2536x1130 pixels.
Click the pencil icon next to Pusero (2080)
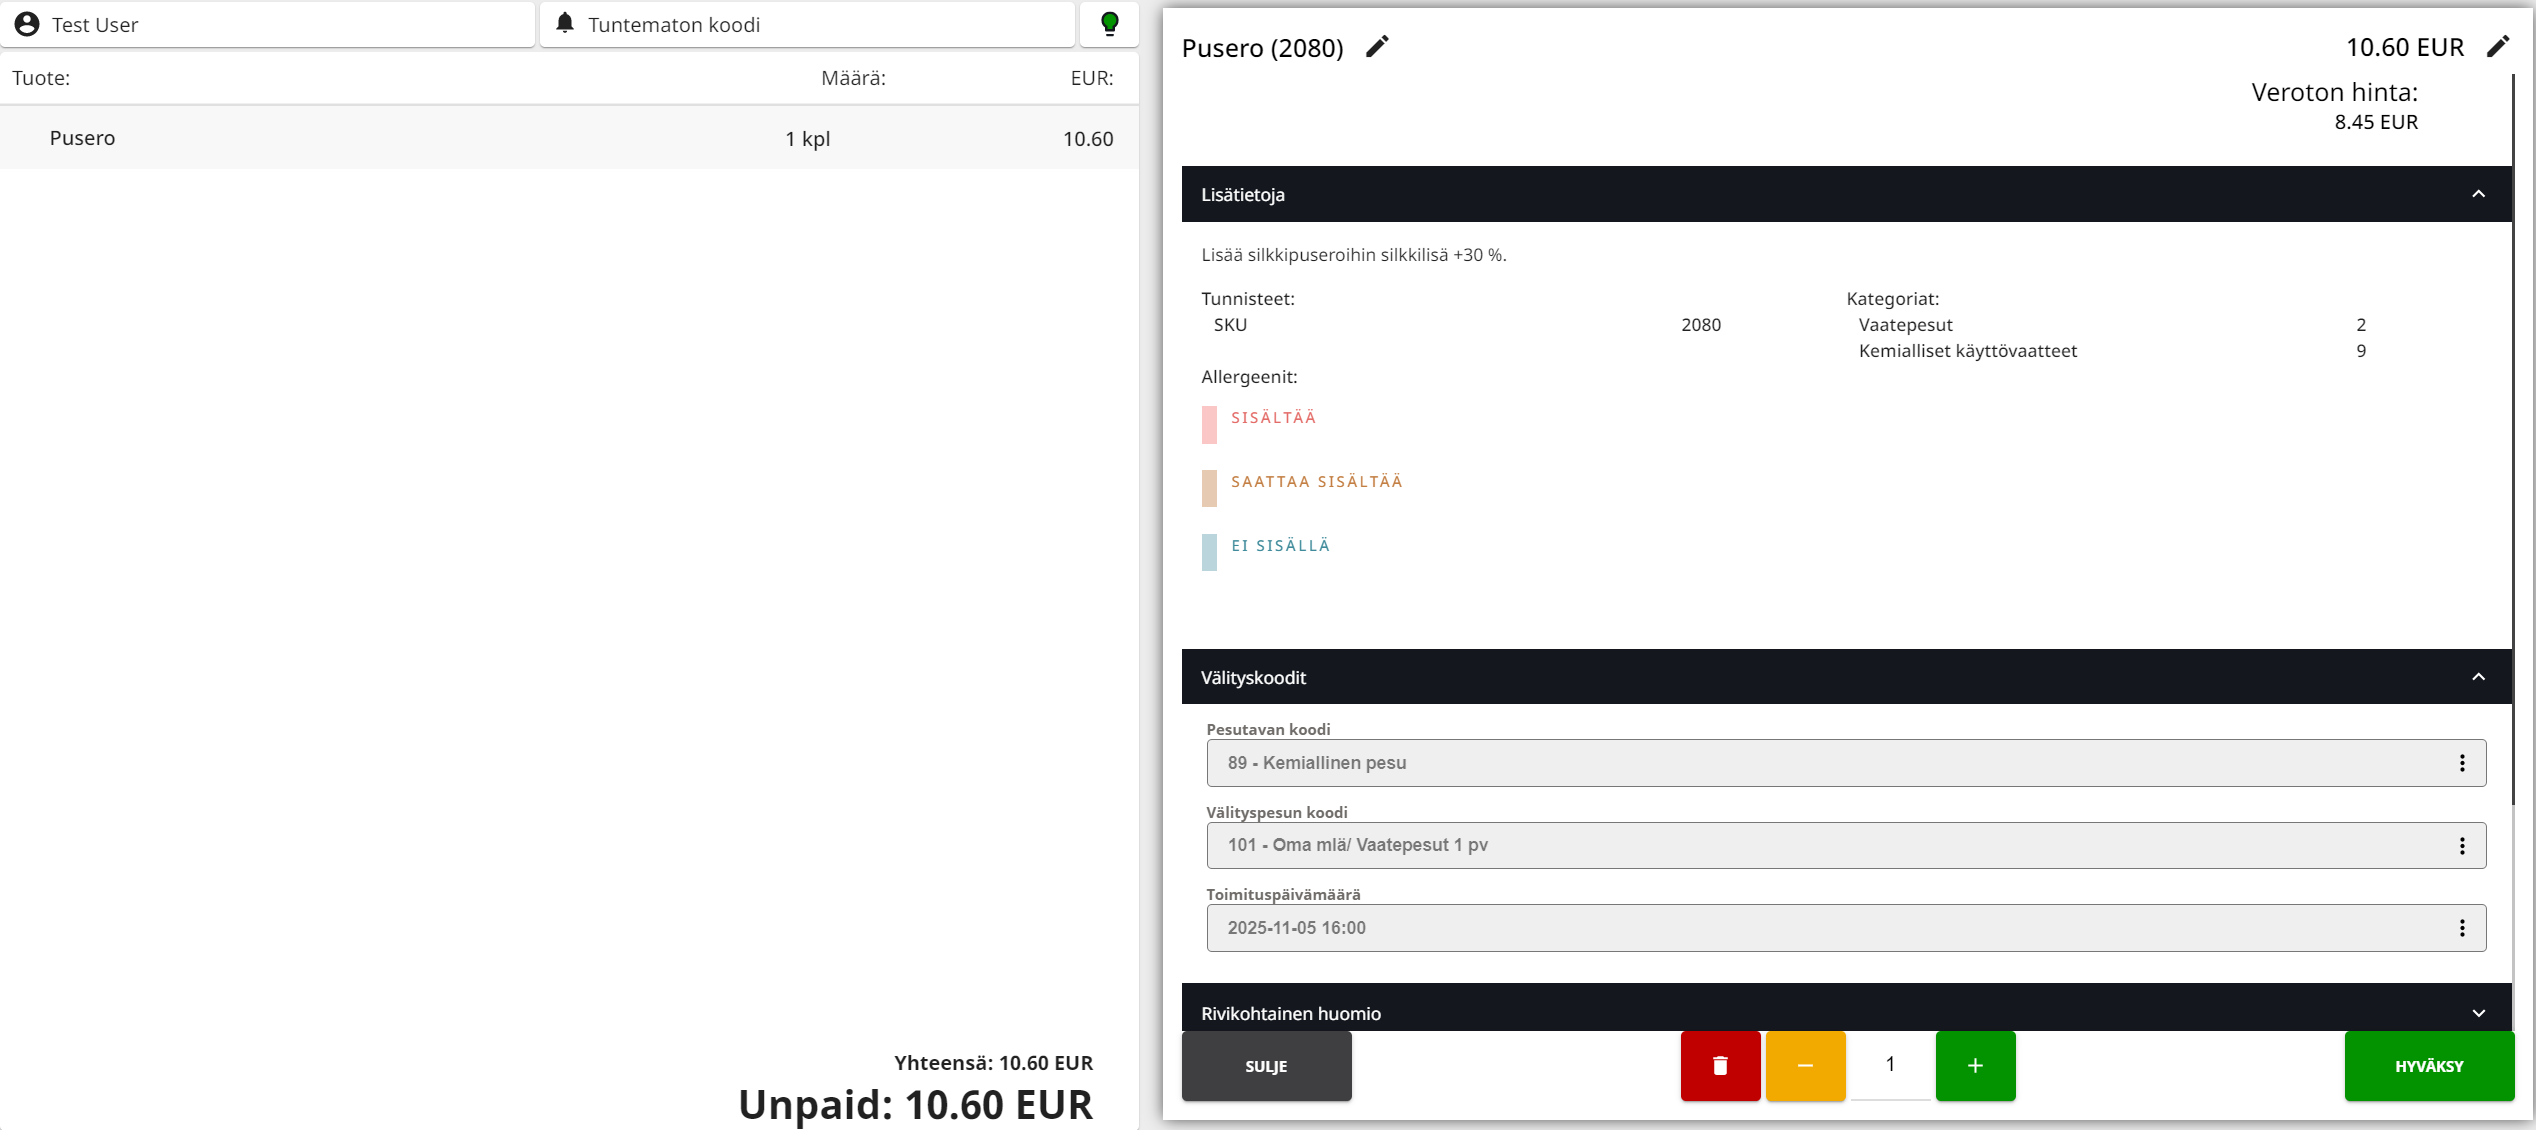1377,47
